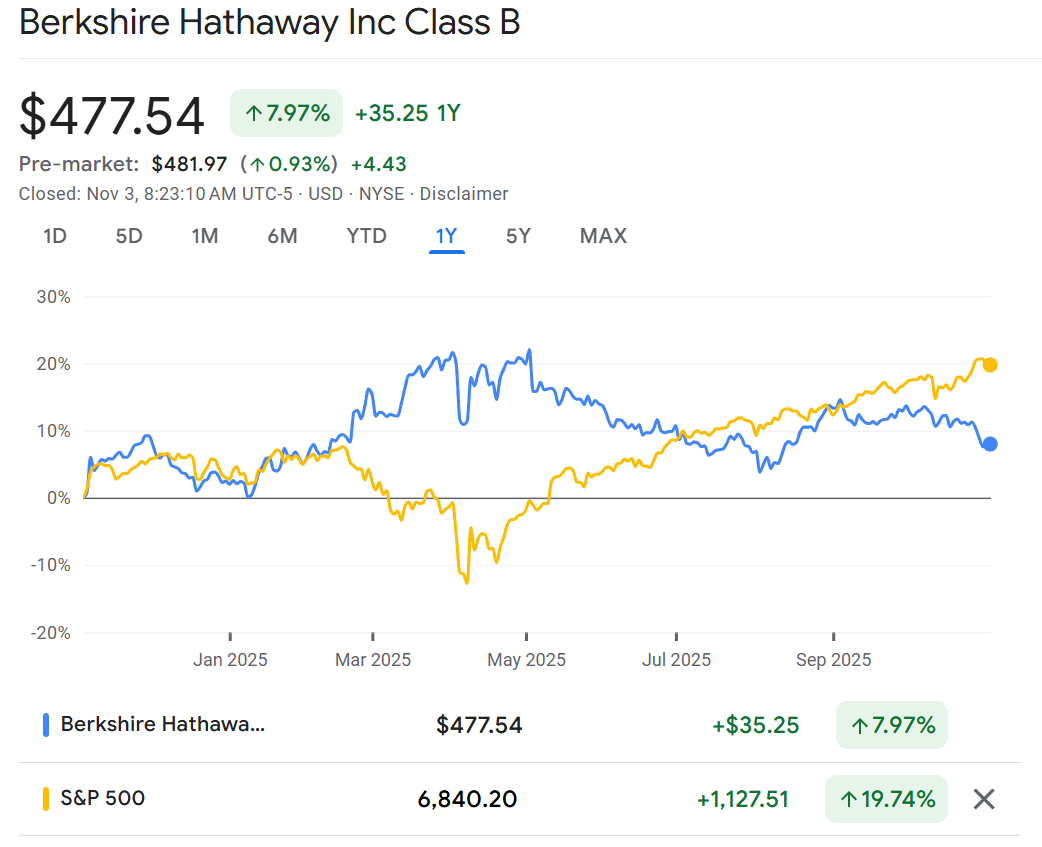
Task: Select the 1Y range tab
Action: pos(446,236)
